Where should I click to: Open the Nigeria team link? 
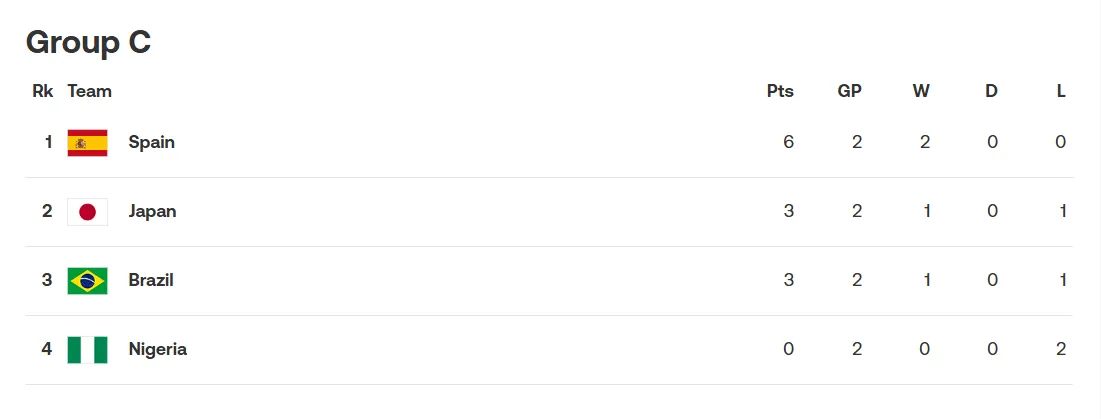click(158, 349)
